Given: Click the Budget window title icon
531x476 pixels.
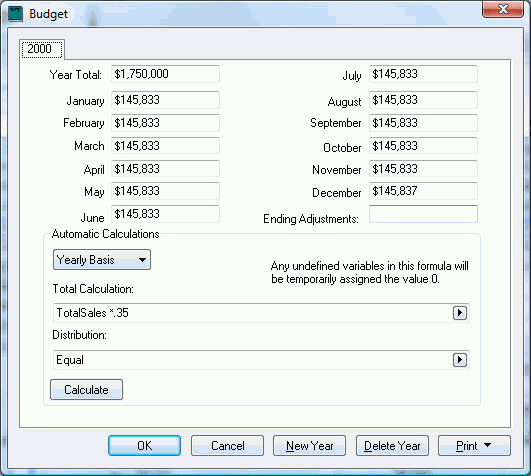Looking at the screenshot, I should (15, 14).
